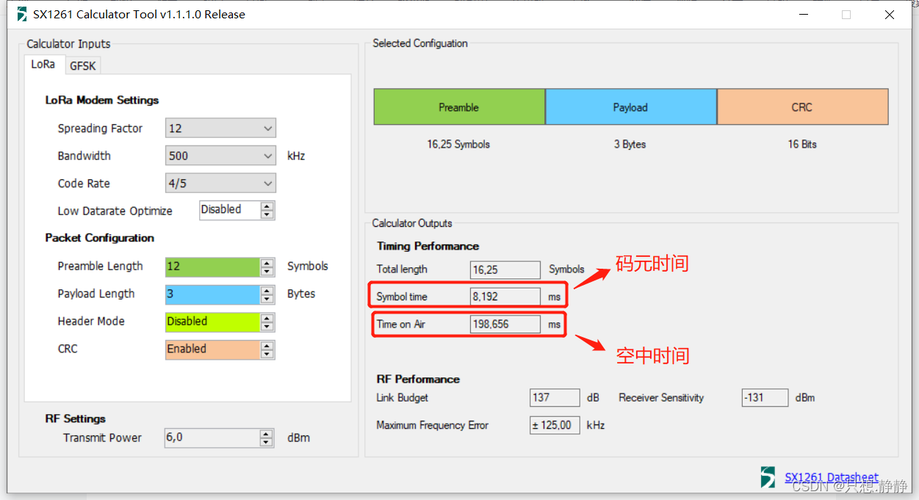Click the Symbol time output field
Screen dimensions: 919x500
click(505, 297)
